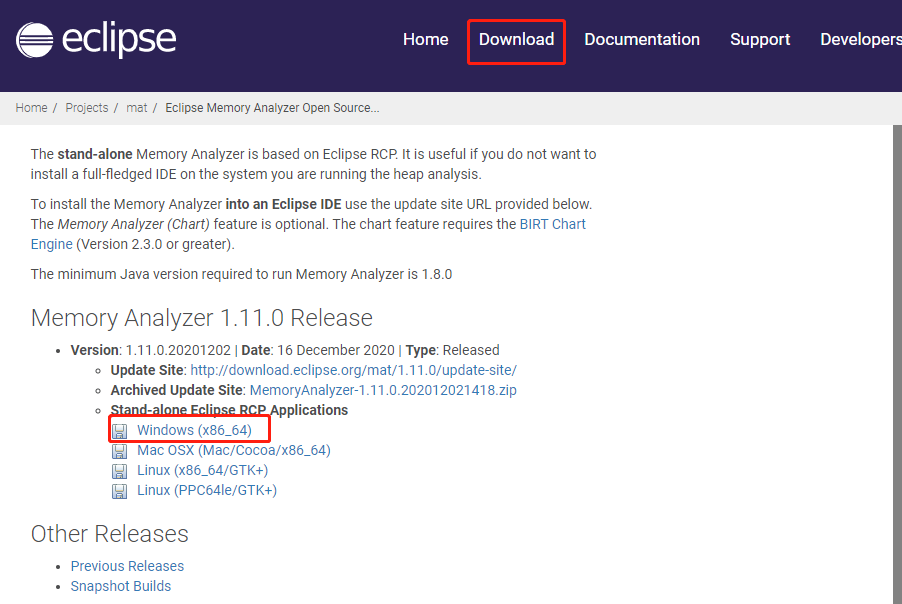Click the minimum Java version sentence
Screen dimensions: 902x604
[x=242, y=274]
